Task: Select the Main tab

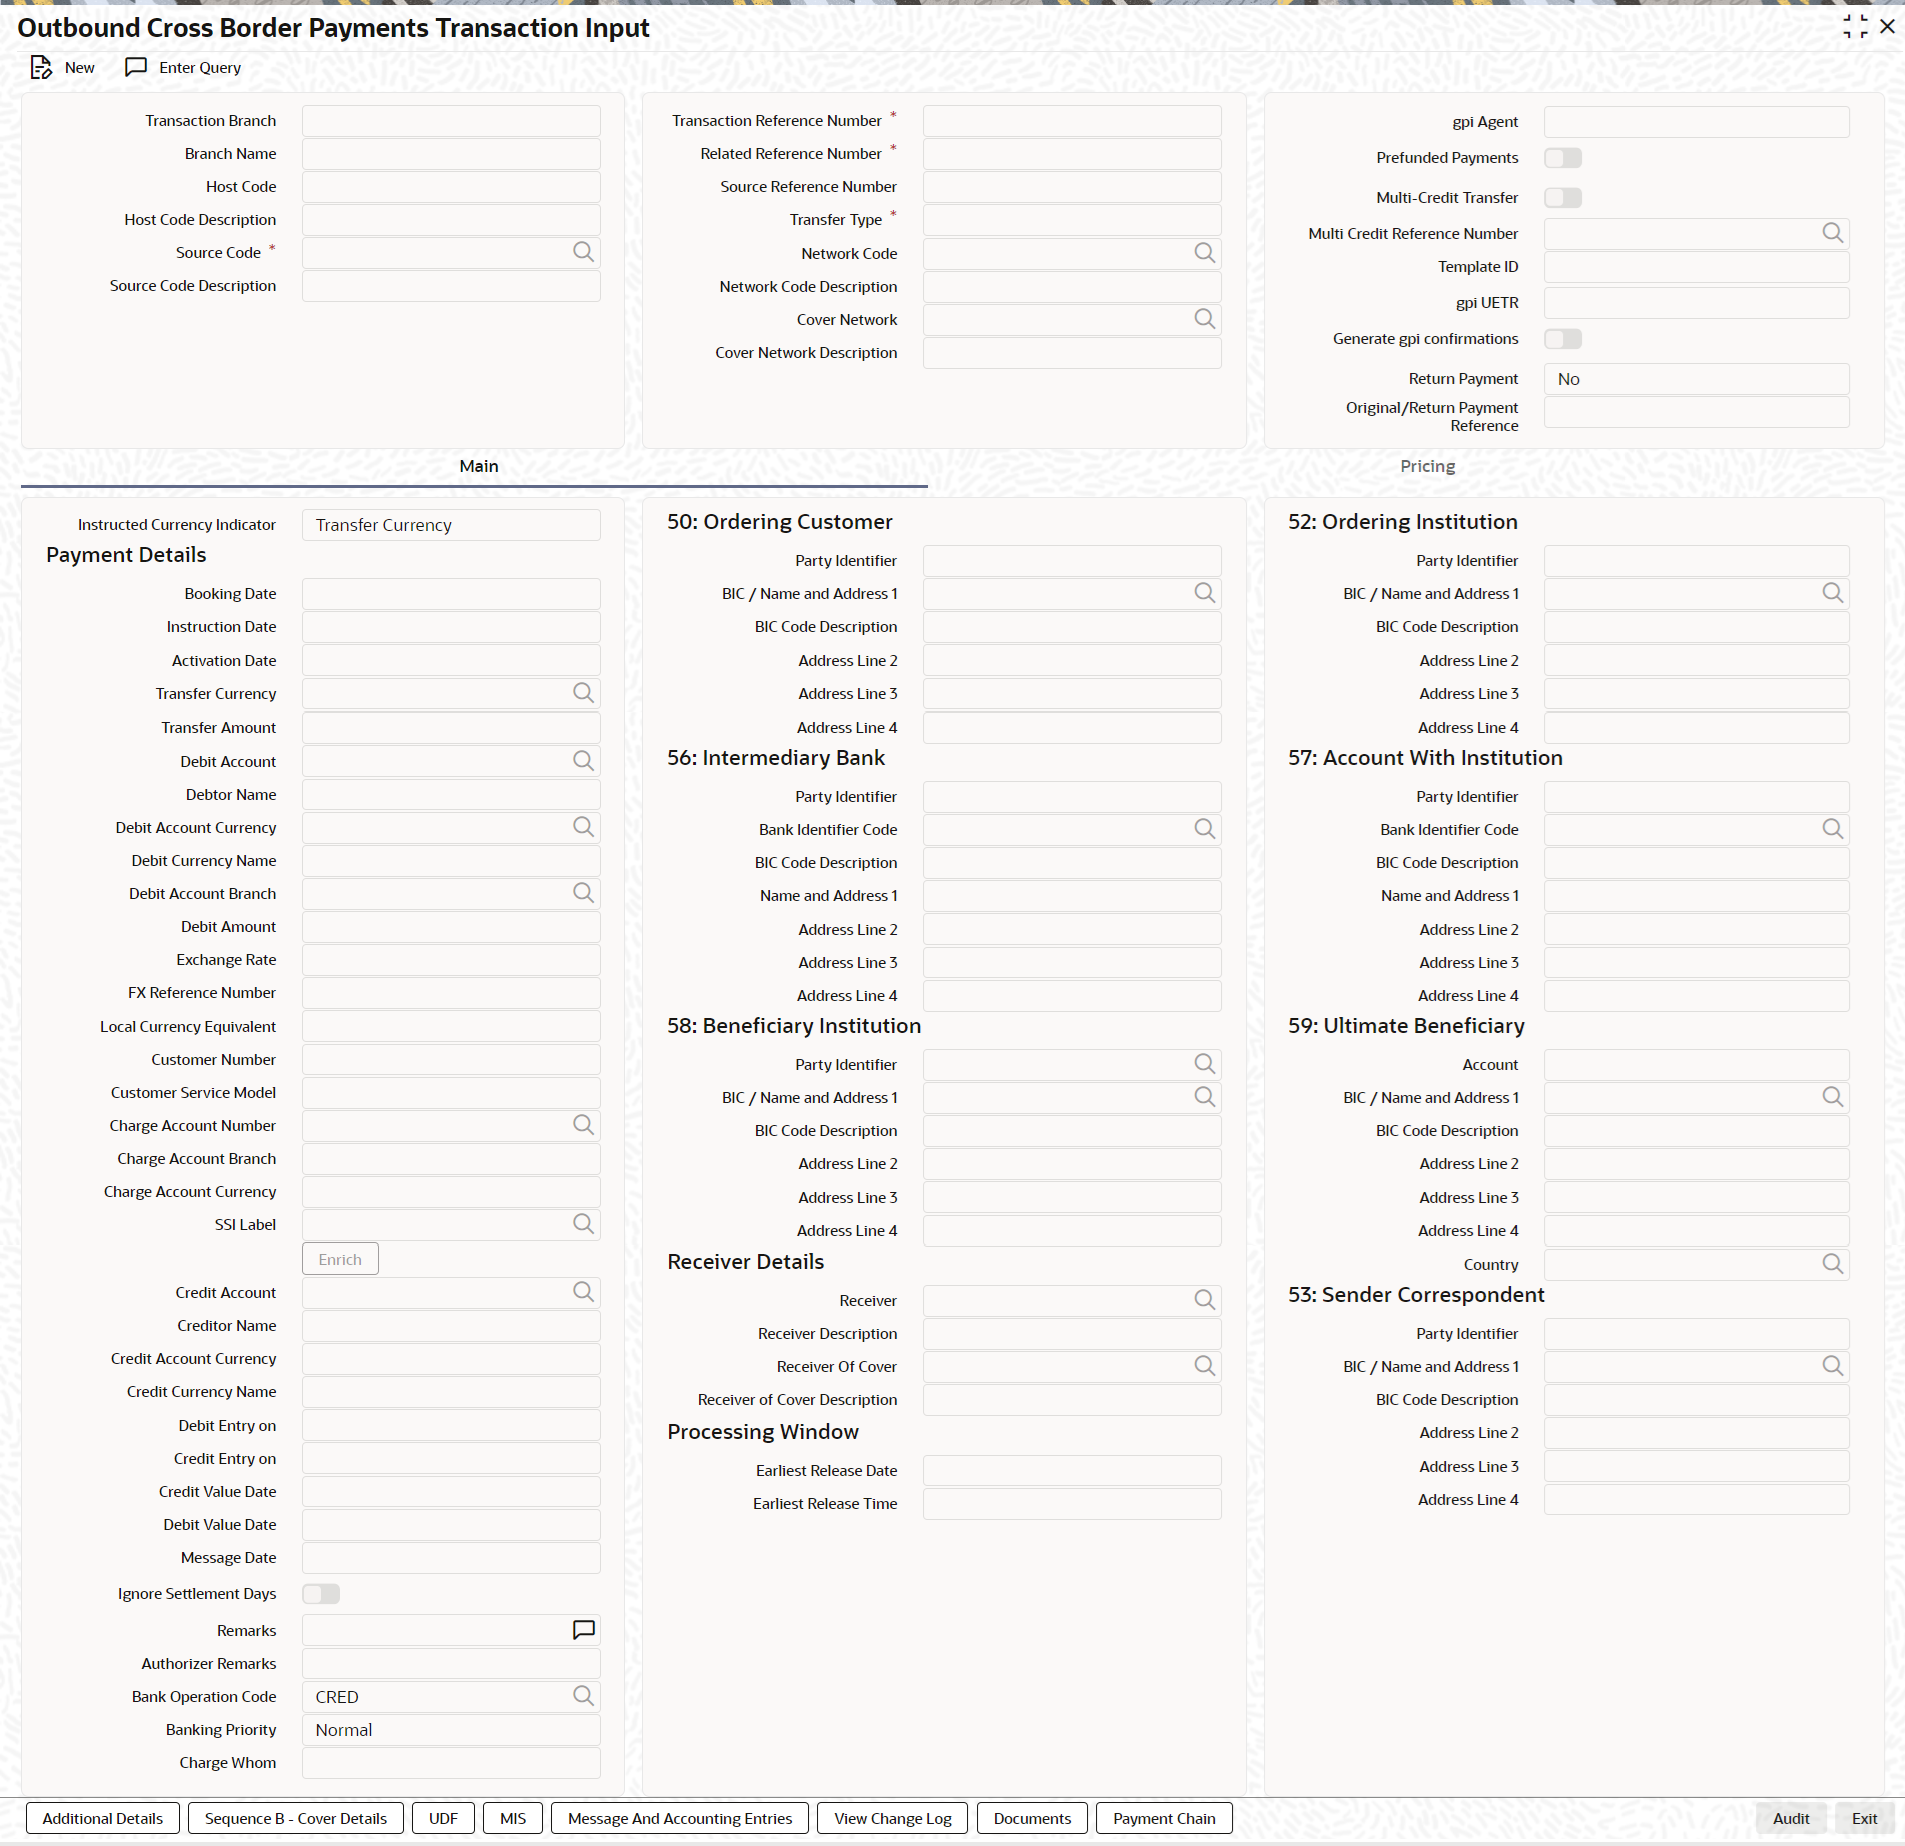Action: [478, 466]
